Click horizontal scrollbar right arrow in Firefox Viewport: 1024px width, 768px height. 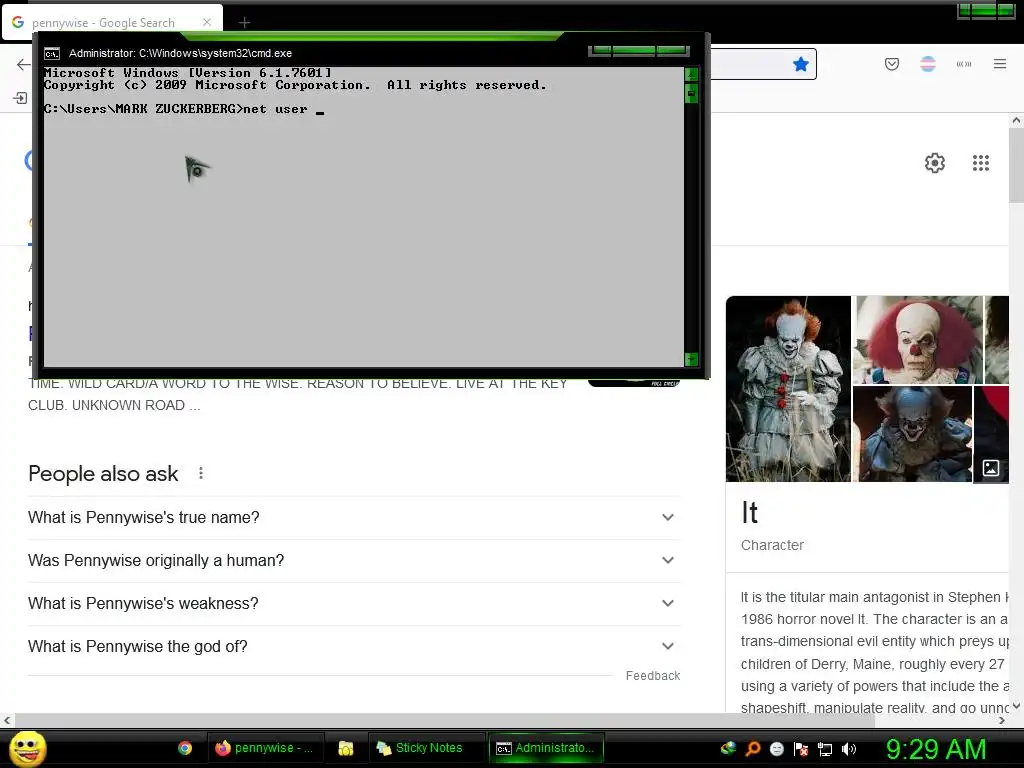(x=1002, y=720)
